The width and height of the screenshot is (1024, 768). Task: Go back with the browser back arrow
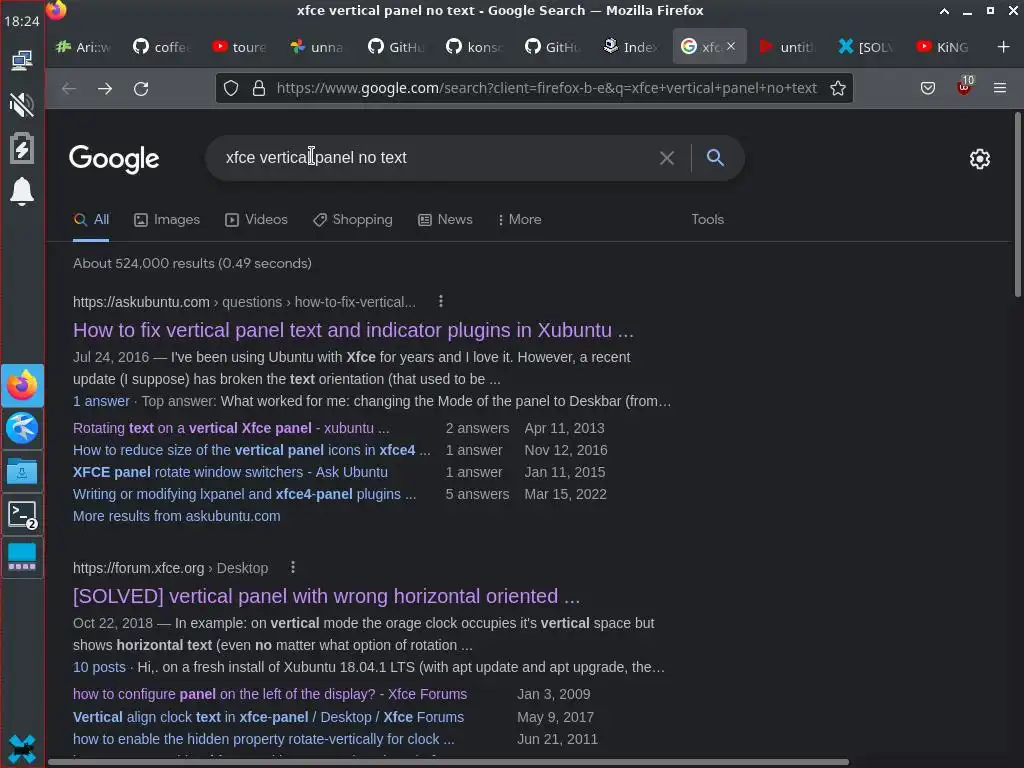tap(69, 88)
